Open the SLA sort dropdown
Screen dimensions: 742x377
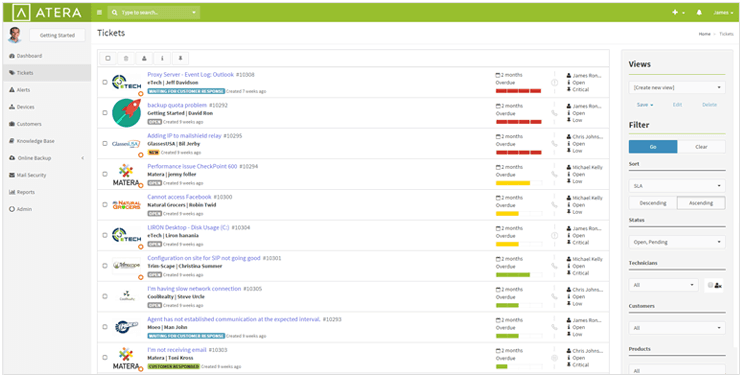click(x=677, y=186)
